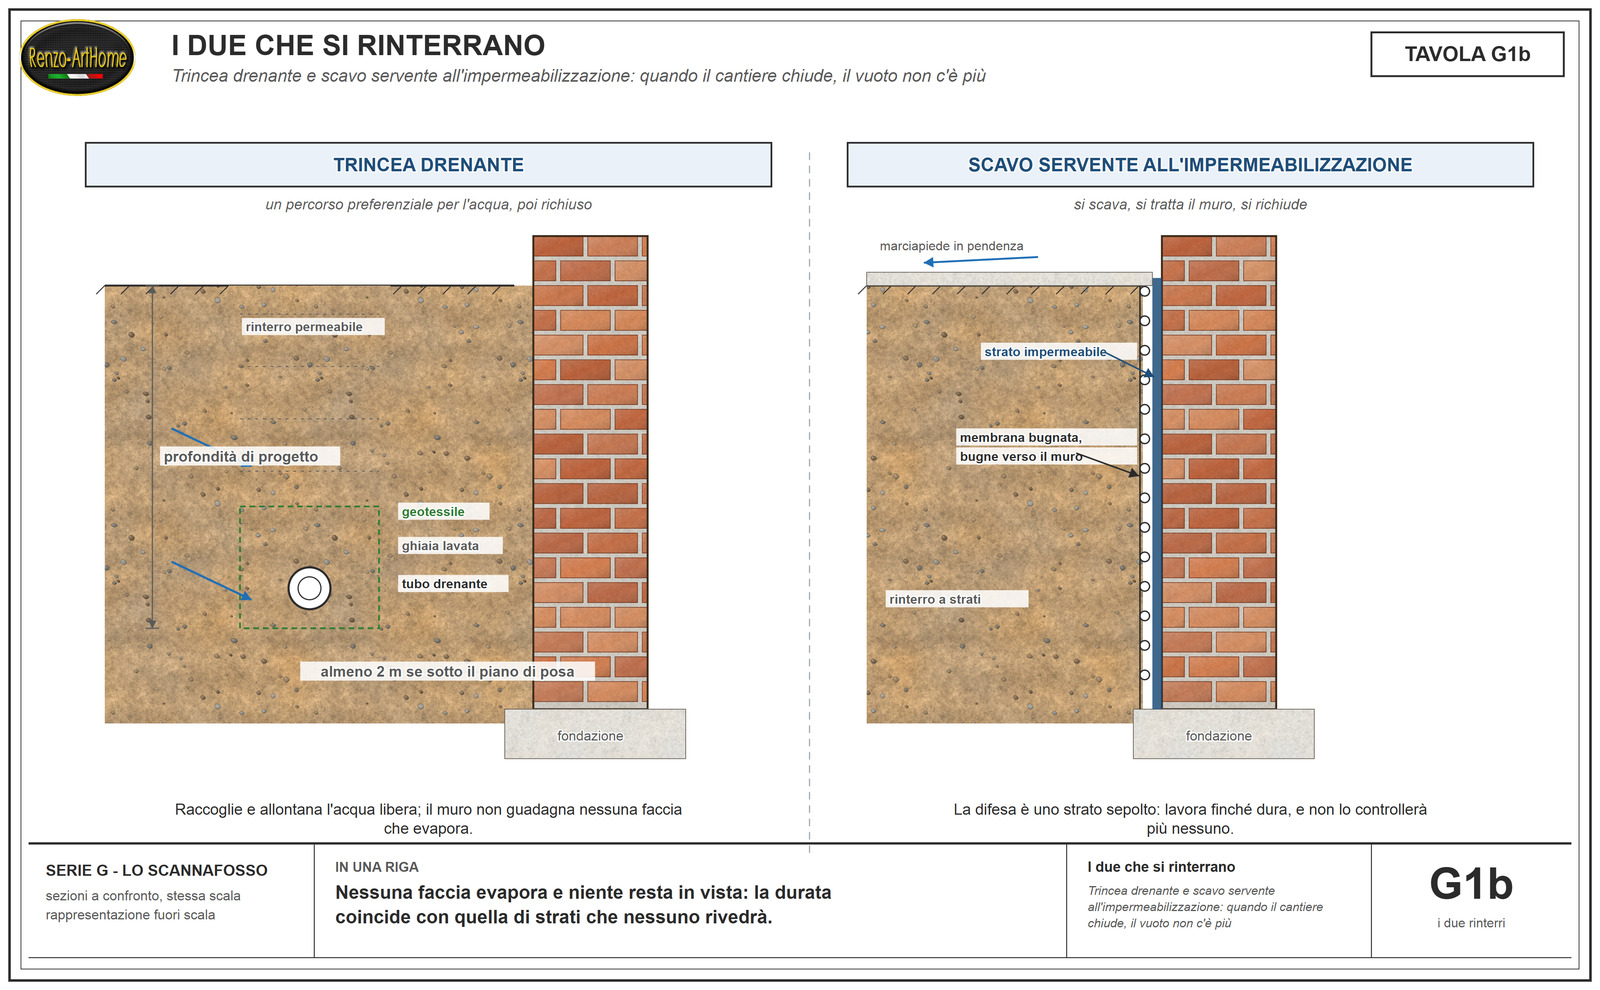Click "fondazione" in the Trincea drenante diagram

pos(590,736)
